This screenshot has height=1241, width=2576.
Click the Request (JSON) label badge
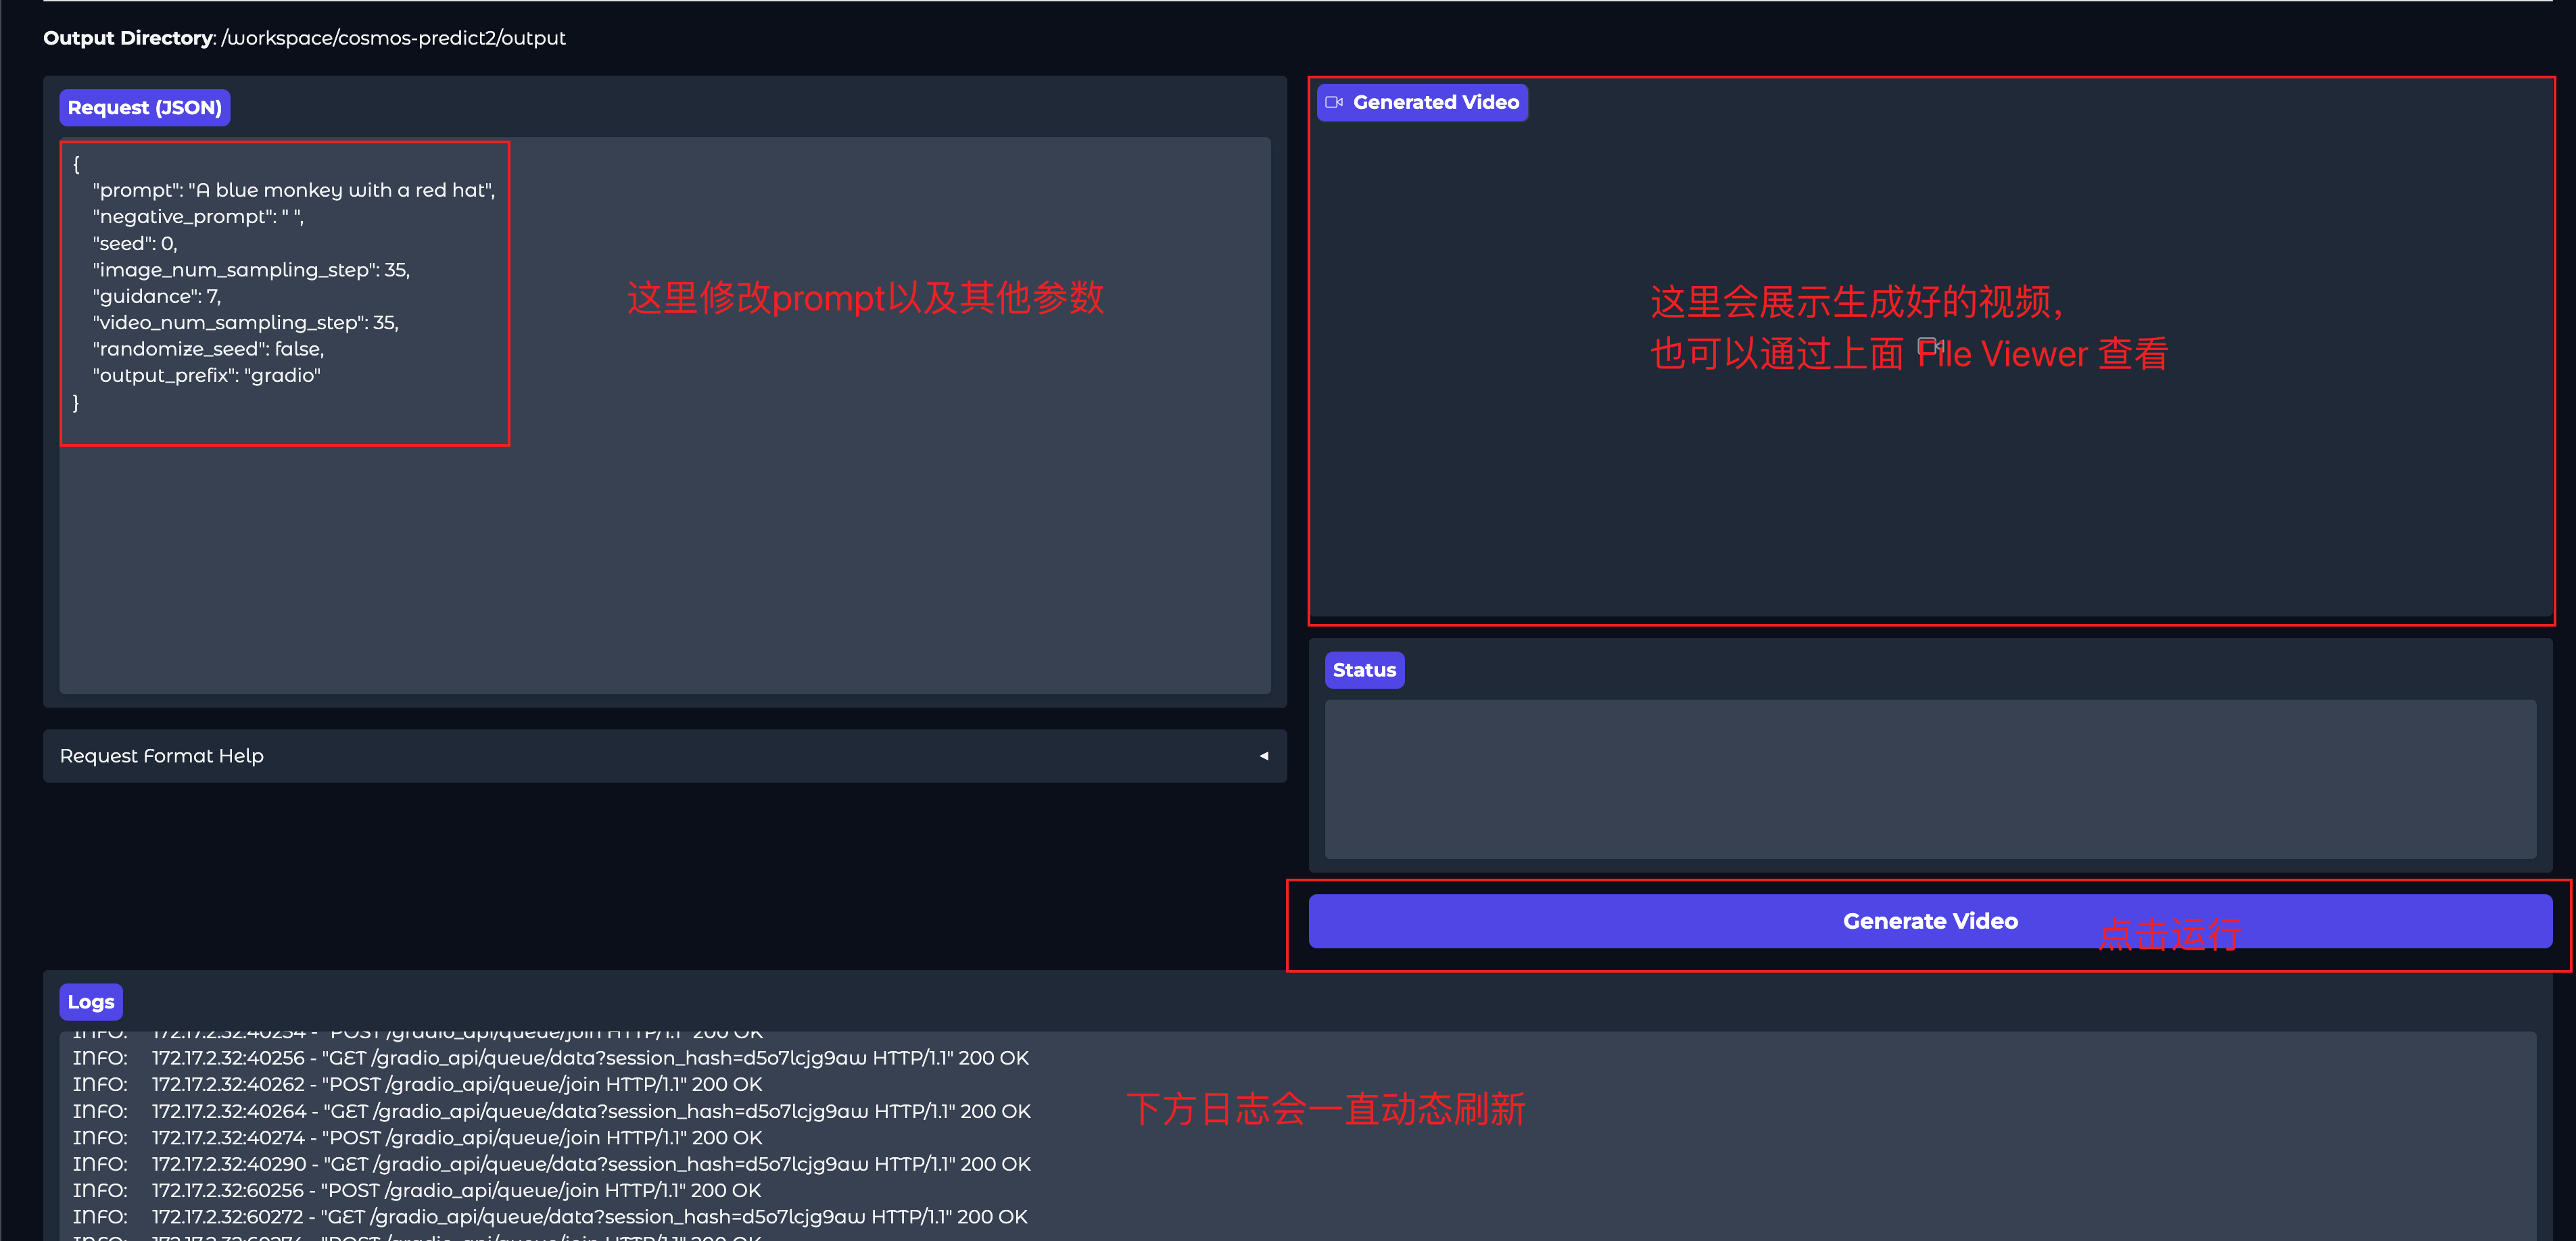tap(144, 108)
